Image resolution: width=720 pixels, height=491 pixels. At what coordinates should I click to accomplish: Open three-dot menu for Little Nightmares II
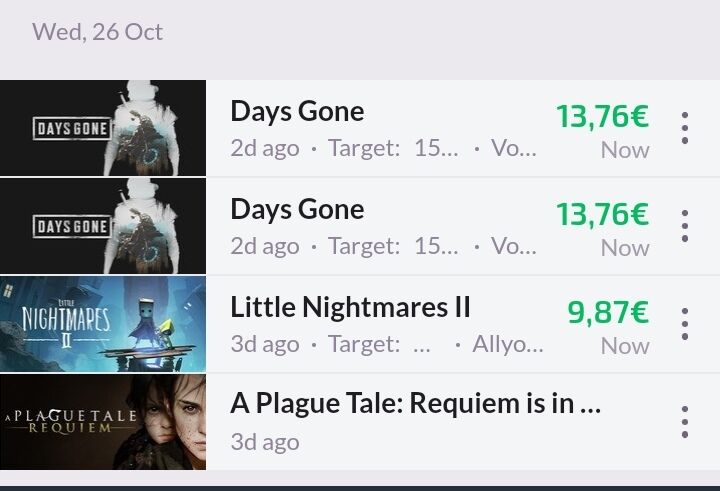tap(685, 324)
